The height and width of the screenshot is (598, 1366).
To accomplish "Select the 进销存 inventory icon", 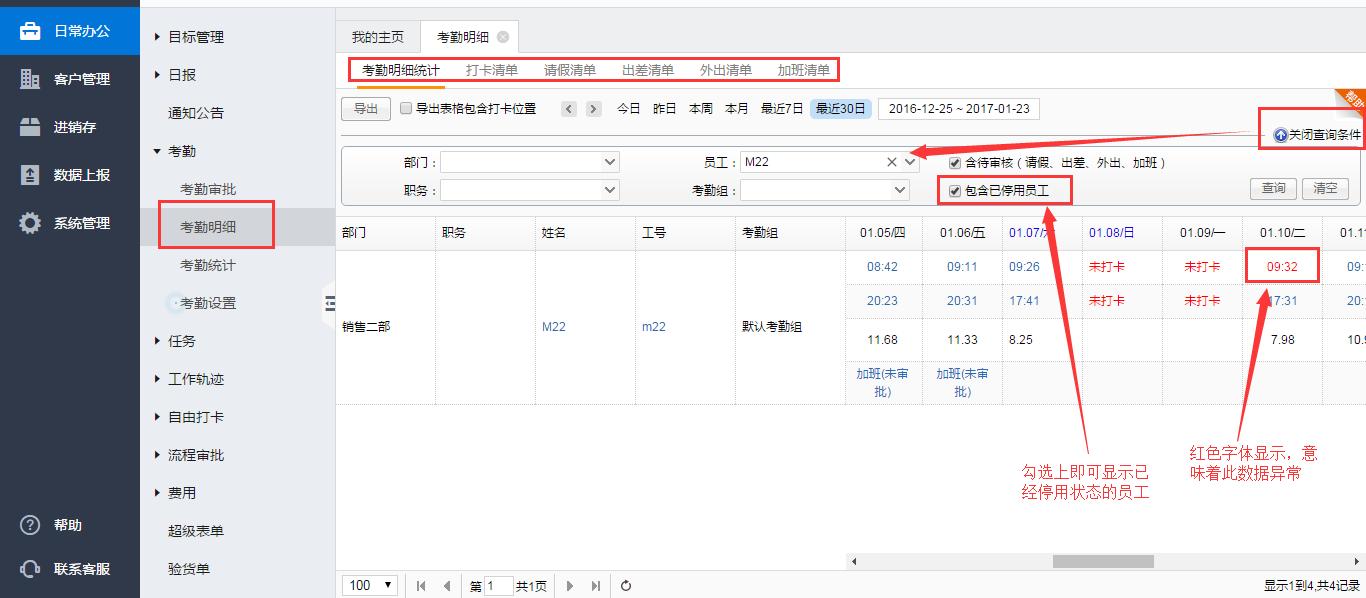I will click(x=30, y=127).
